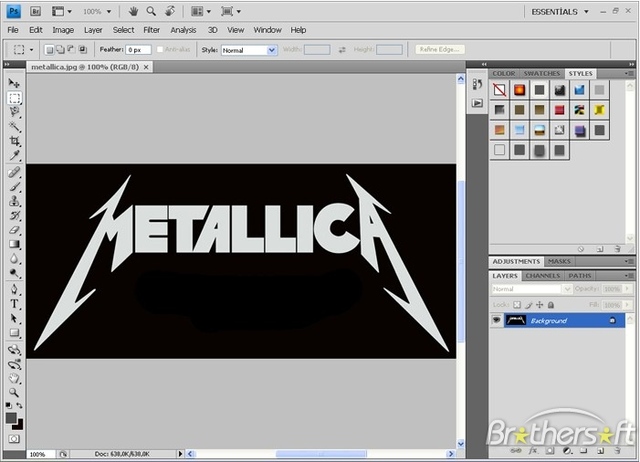Close the metallica.jpg document tab
The height and width of the screenshot is (462, 640).
pyautogui.click(x=146, y=67)
